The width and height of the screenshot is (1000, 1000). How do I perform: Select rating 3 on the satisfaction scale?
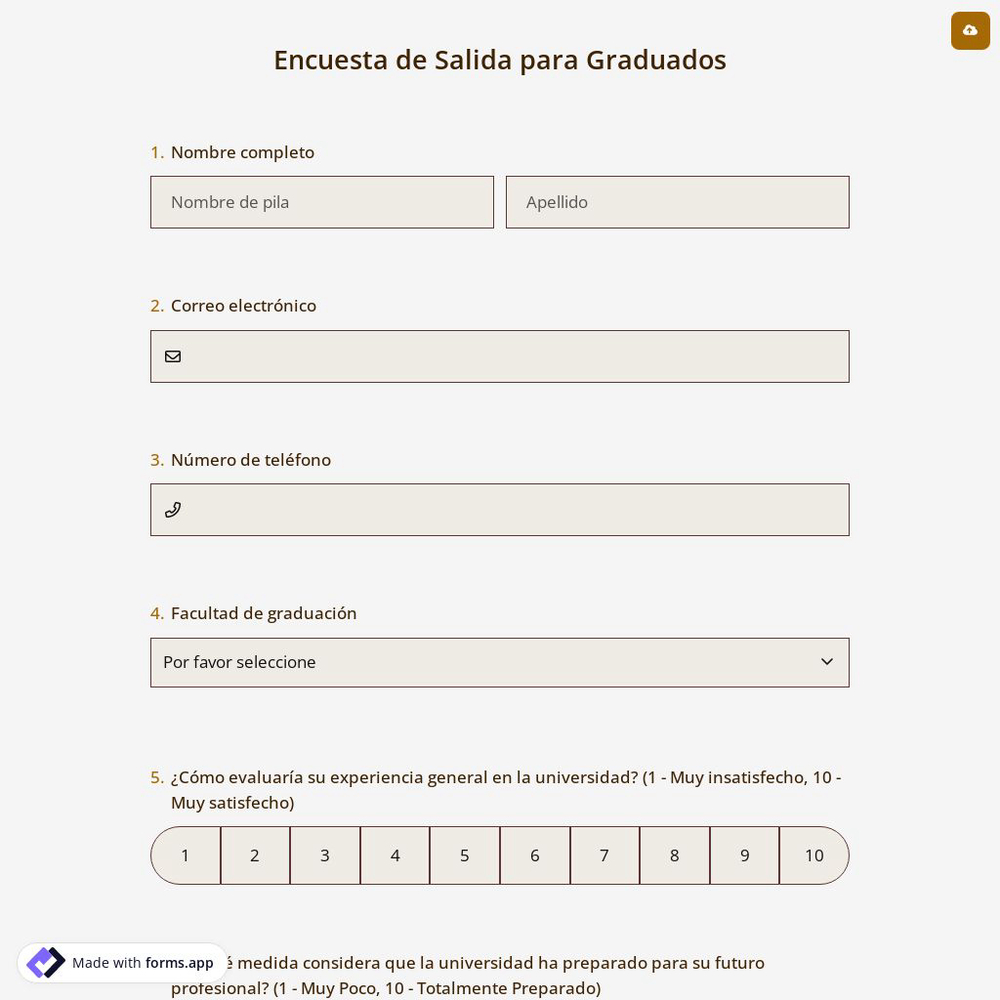click(324, 855)
